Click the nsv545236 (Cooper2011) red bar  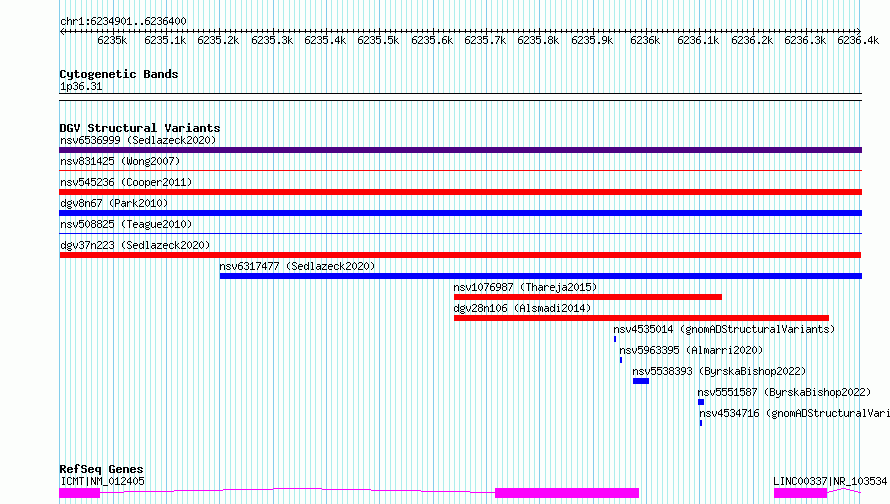460,192
